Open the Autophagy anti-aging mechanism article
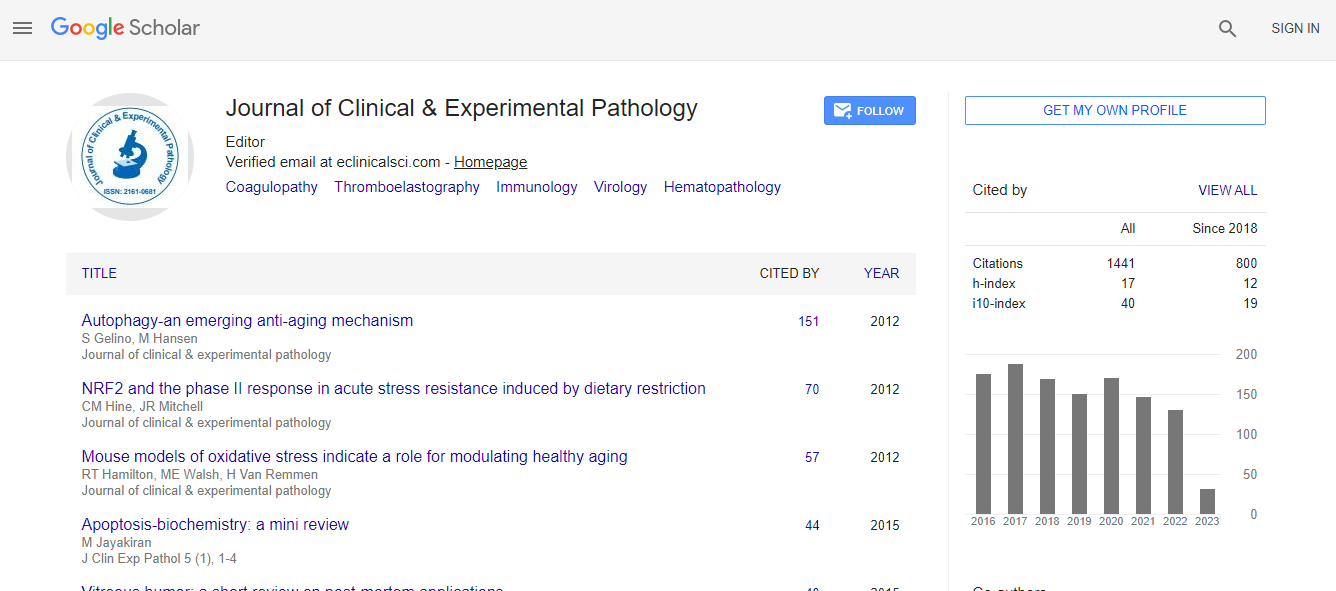 tap(247, 321)
